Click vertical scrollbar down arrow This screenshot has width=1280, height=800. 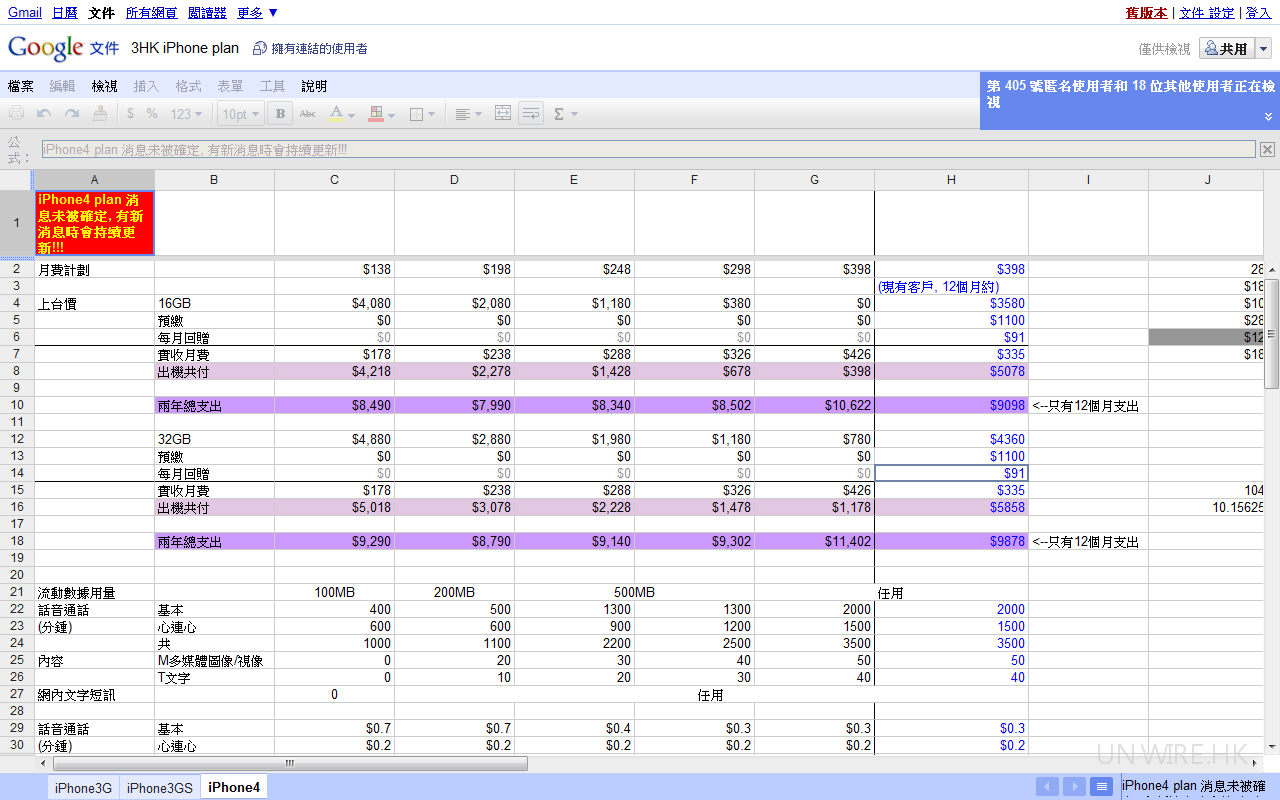pos(1271,747)
